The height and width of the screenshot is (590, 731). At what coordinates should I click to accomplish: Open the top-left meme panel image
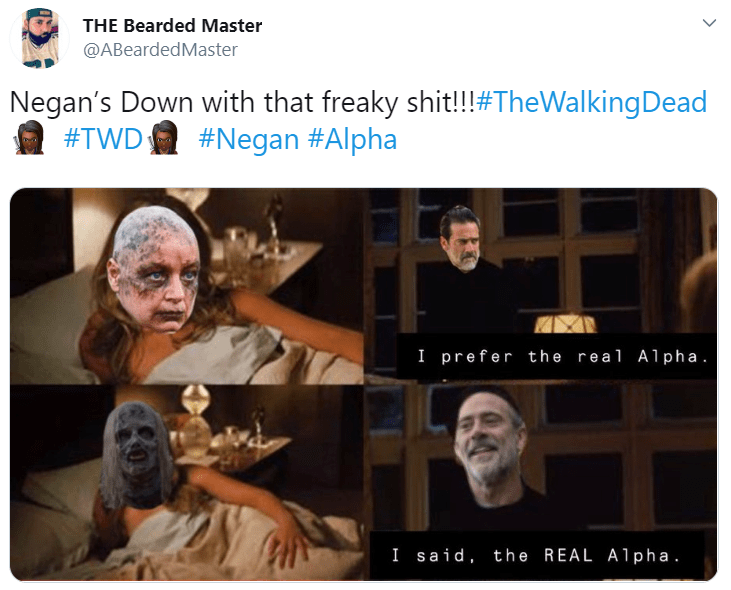point(187,286)
